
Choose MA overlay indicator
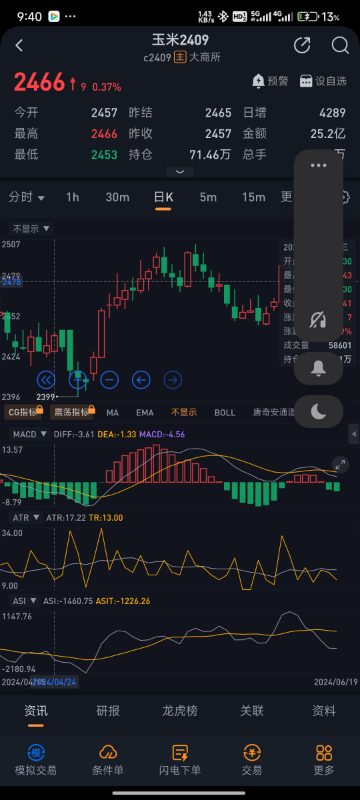click(x=112, y=412)
